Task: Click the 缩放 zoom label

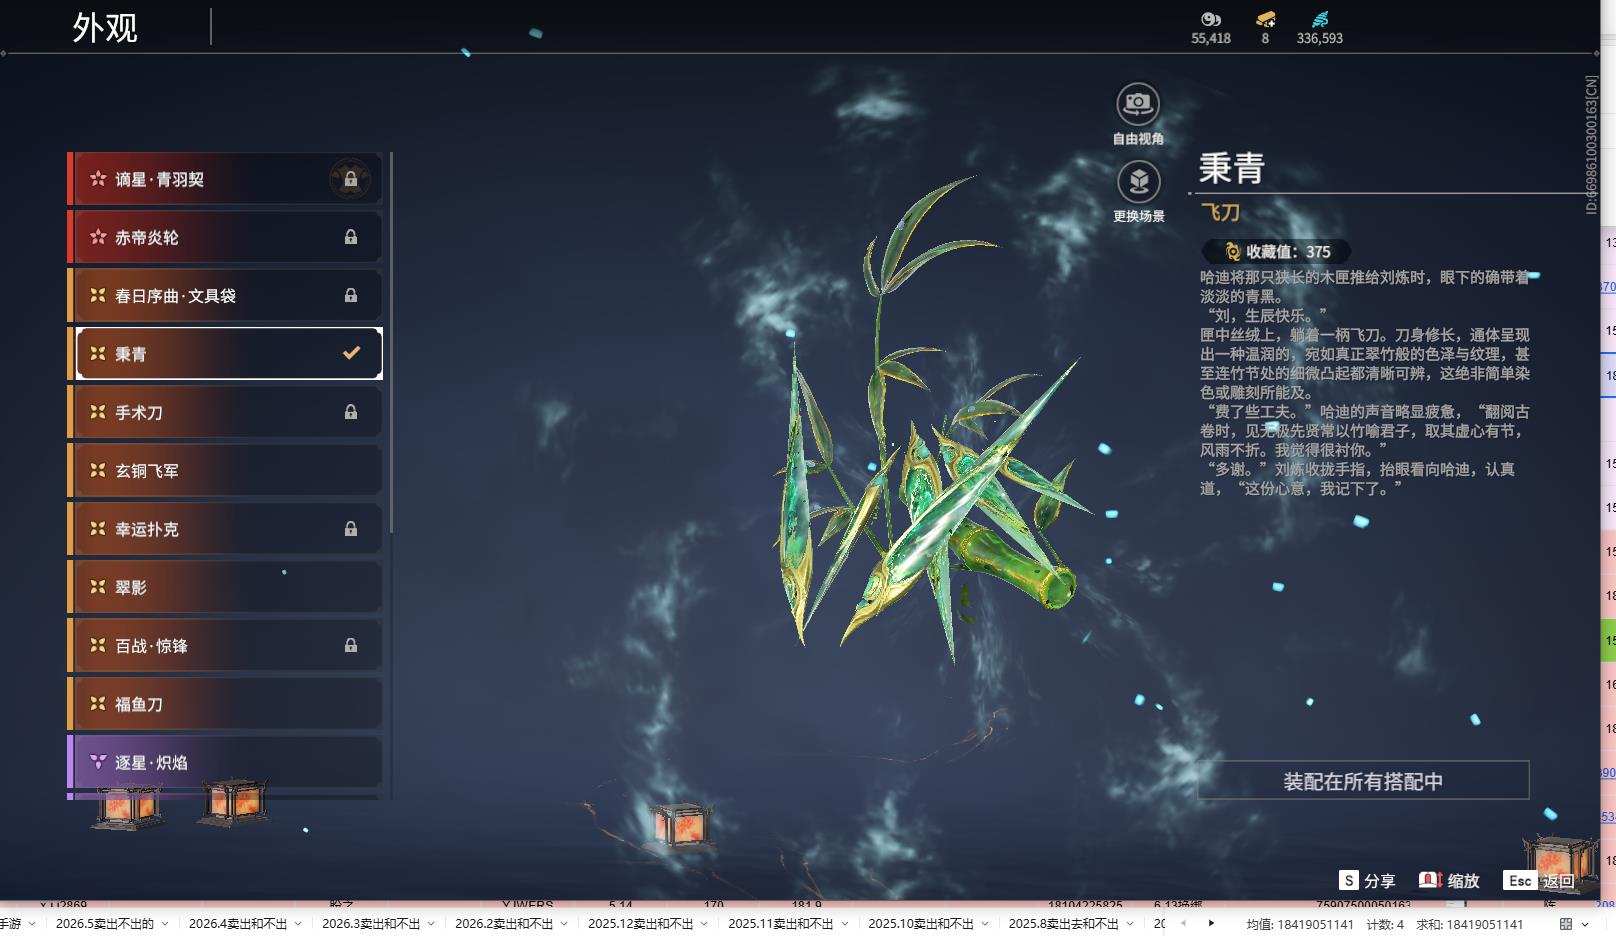Action: click(1463, 881)
